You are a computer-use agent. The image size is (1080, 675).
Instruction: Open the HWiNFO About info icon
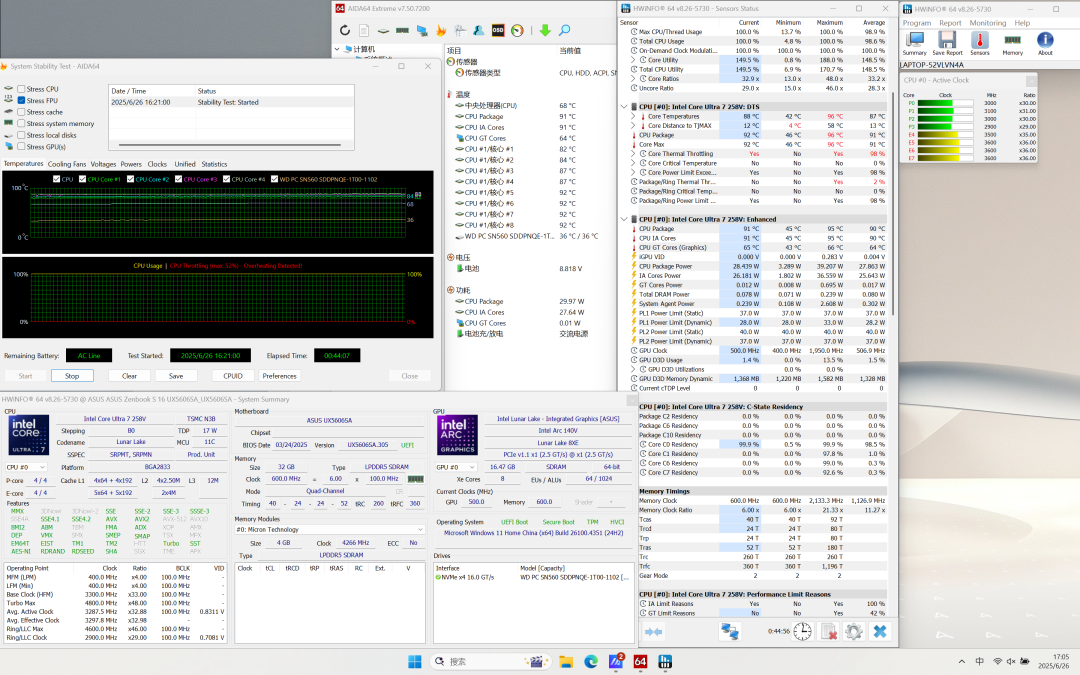pyautogui.click(x=1045, y=43)
